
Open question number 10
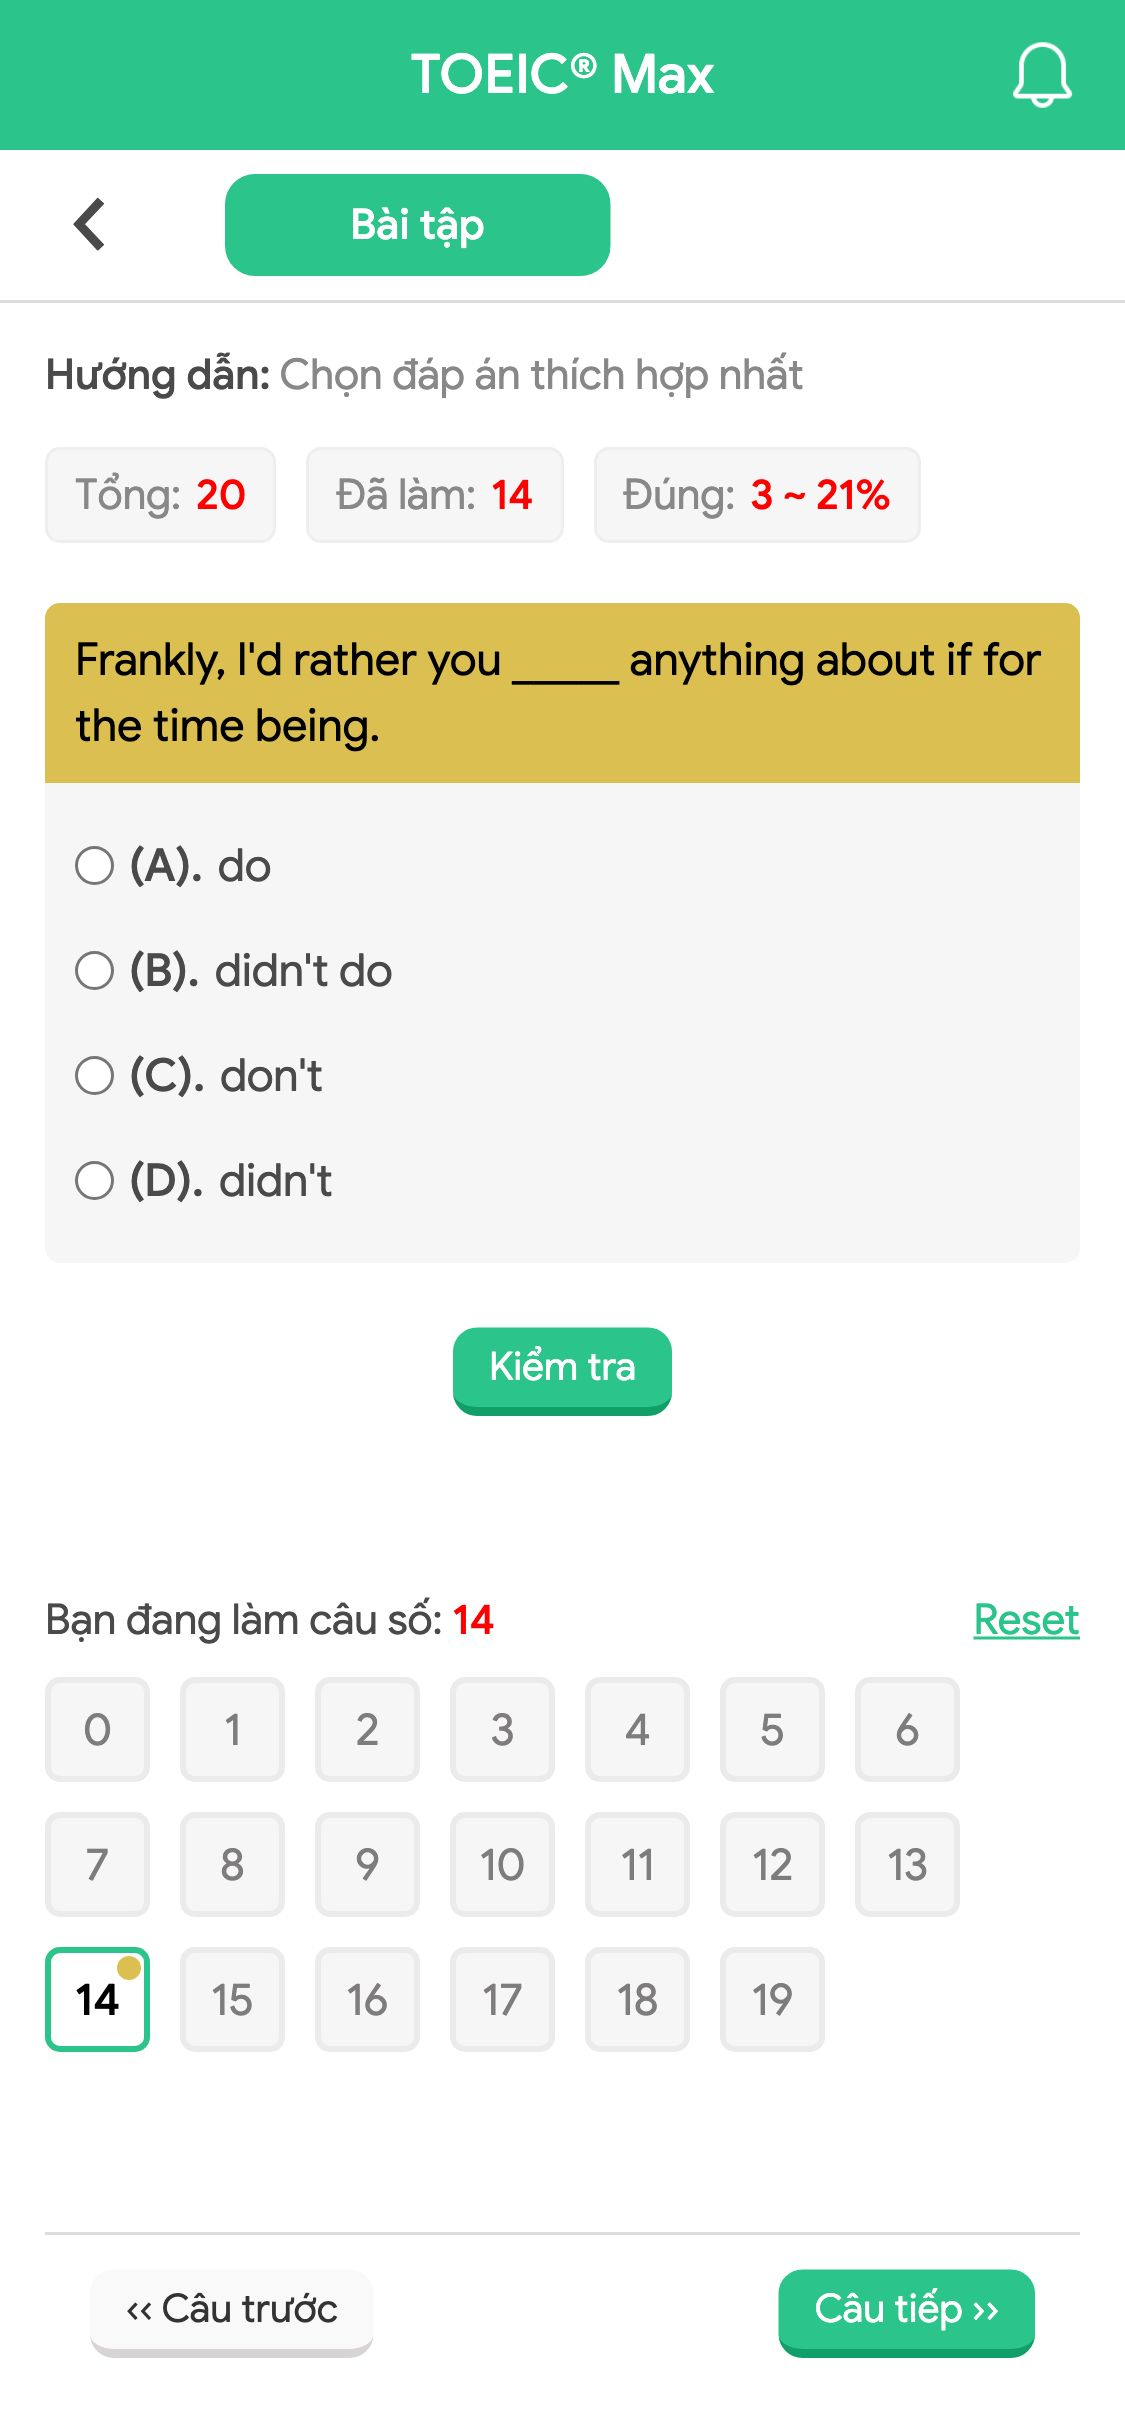502,1864
